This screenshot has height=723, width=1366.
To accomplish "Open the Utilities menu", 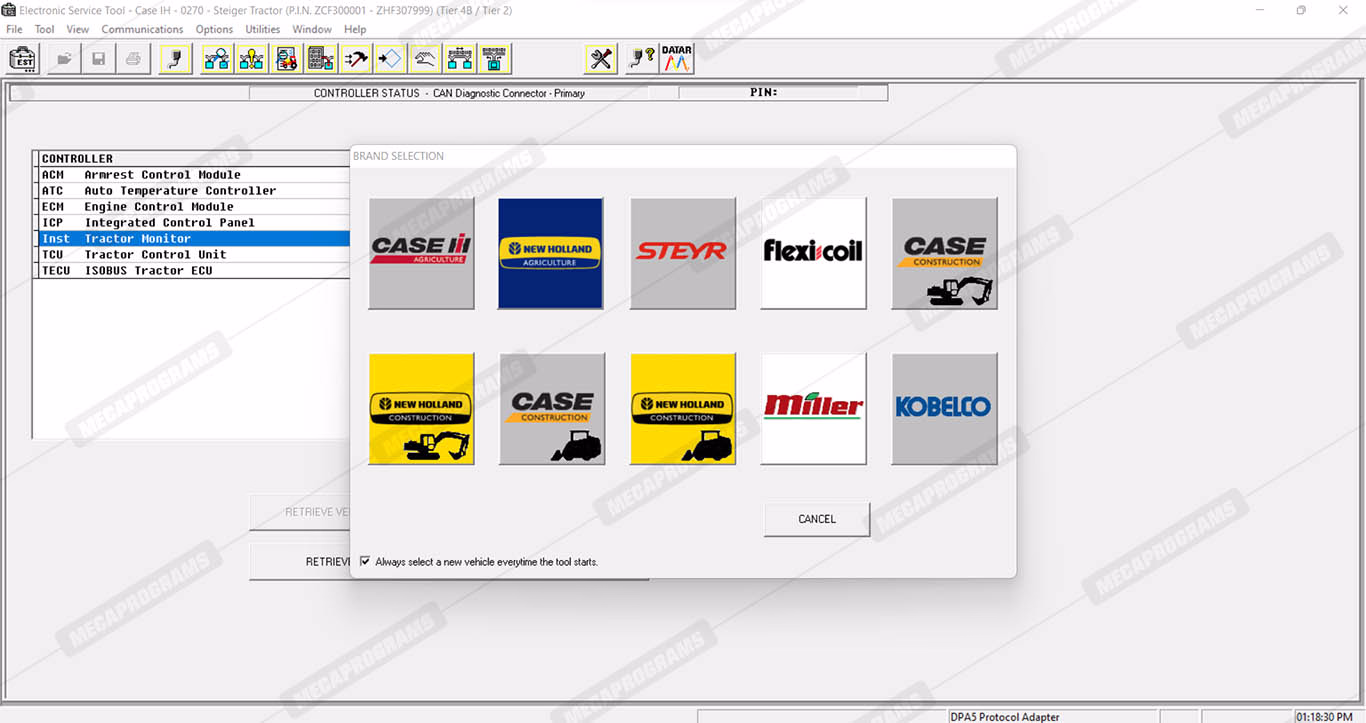I will [263, 29].
